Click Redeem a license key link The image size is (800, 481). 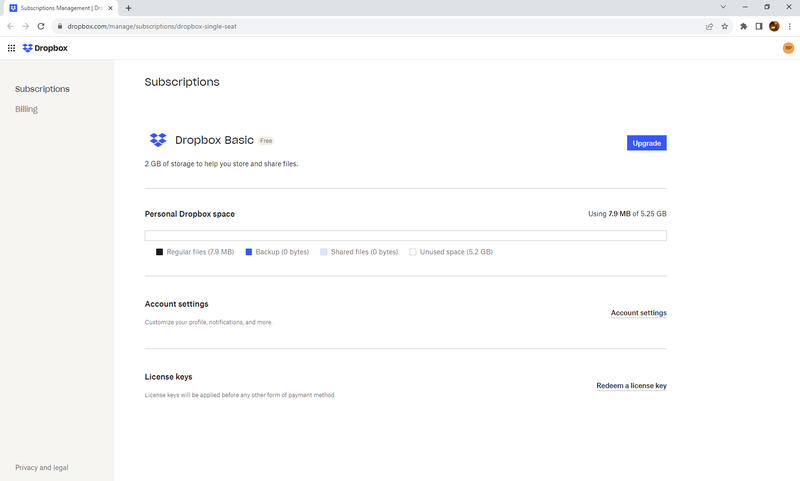coord(631,385)
